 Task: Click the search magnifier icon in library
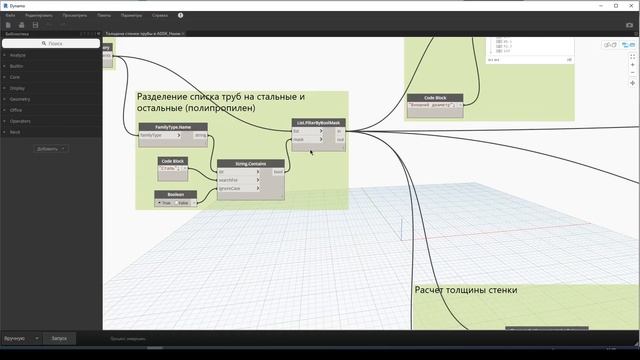pyautogui.click(x=44, y=43)
